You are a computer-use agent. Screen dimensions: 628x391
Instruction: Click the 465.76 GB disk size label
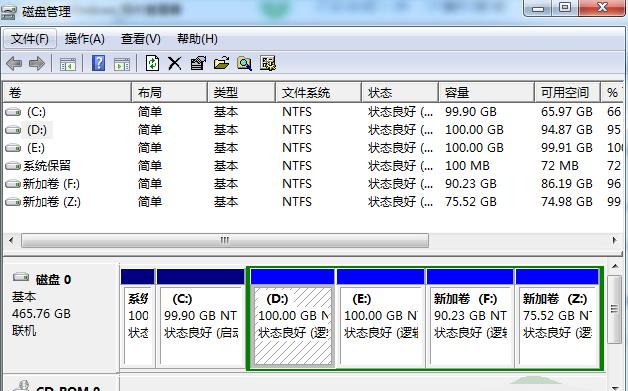click(41, 313)
